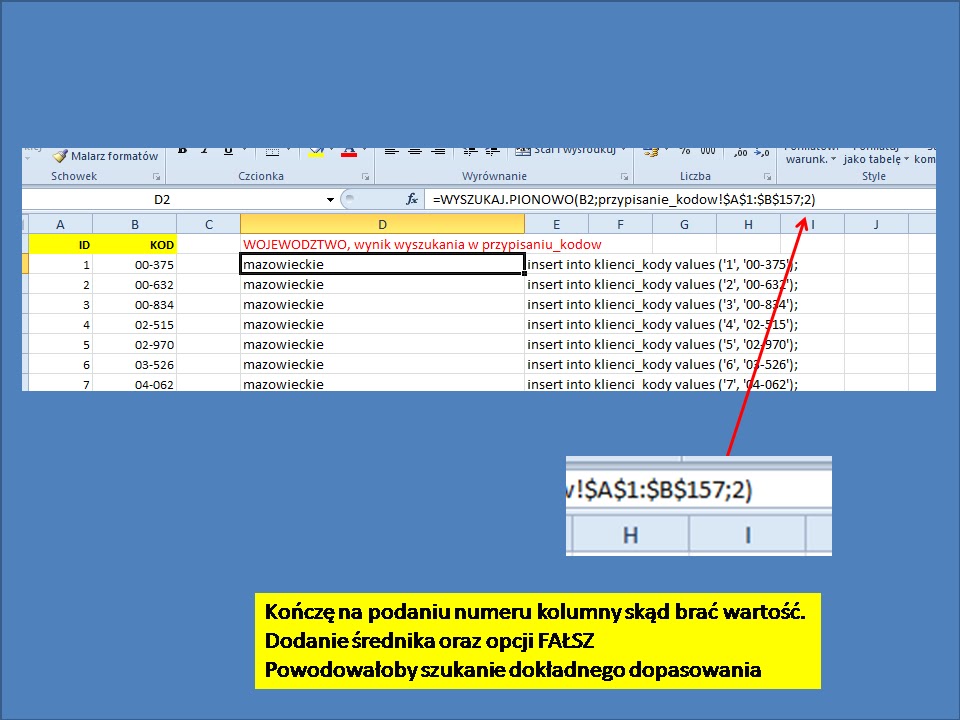This screenshot has width=960, height=720.
Task: Toggle bold formatting with the B icon
Action: coord(181,148)
